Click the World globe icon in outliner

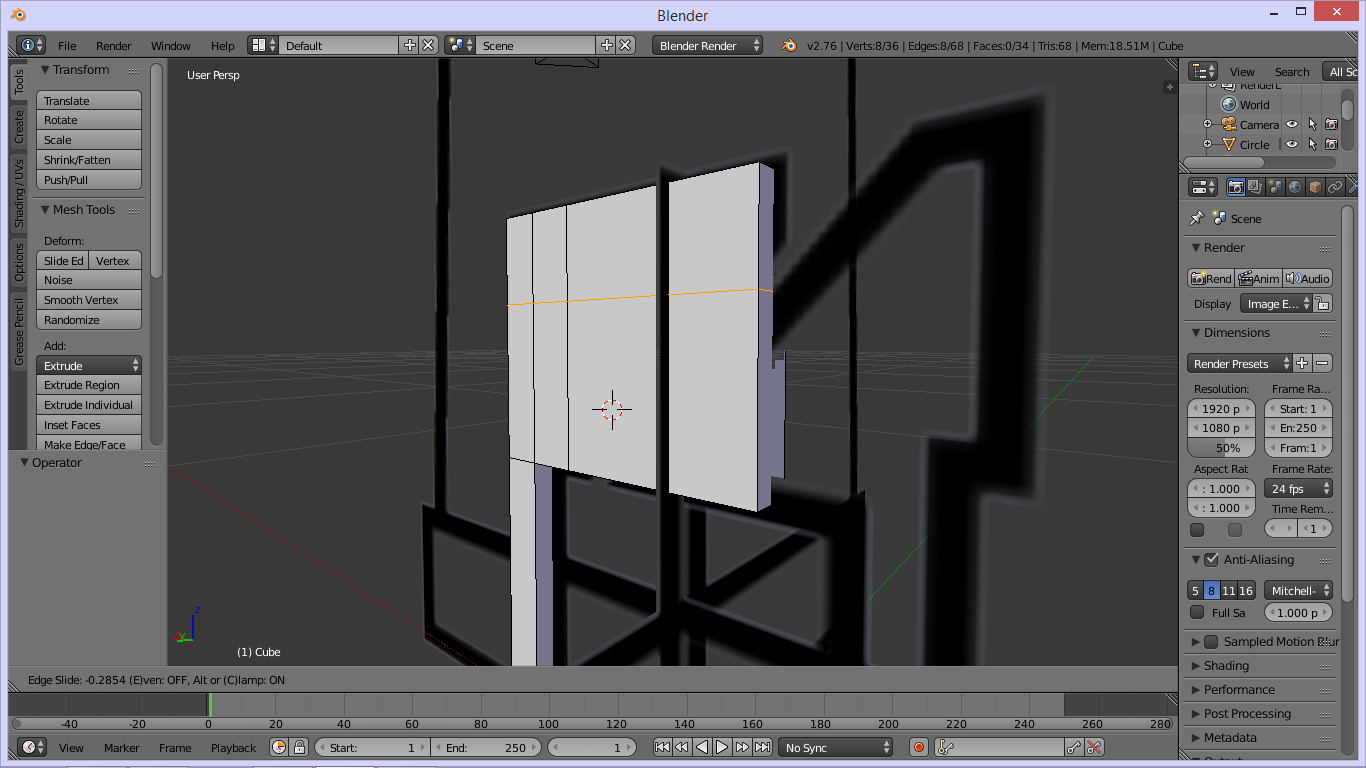(x=1229, y=104)
